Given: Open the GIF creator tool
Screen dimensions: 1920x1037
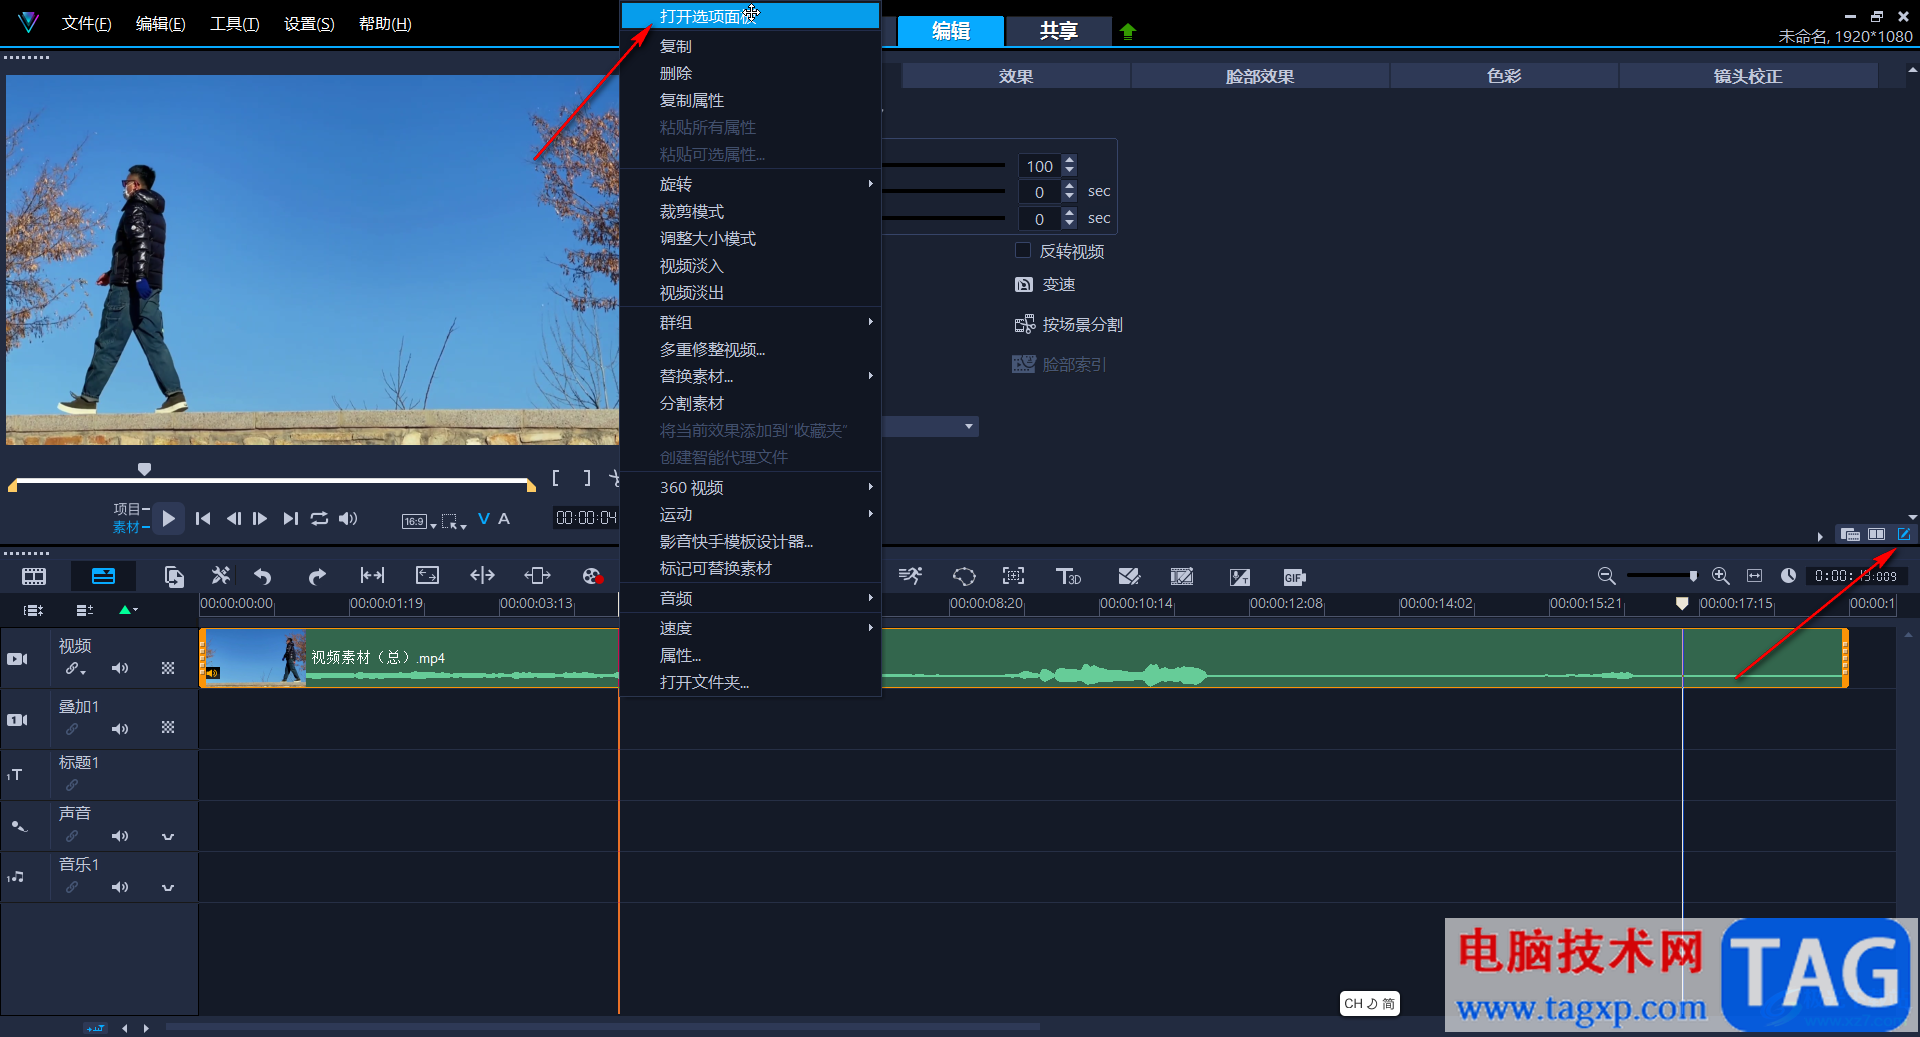Looking at the screenshot, I should click(x=1294, y=577).
